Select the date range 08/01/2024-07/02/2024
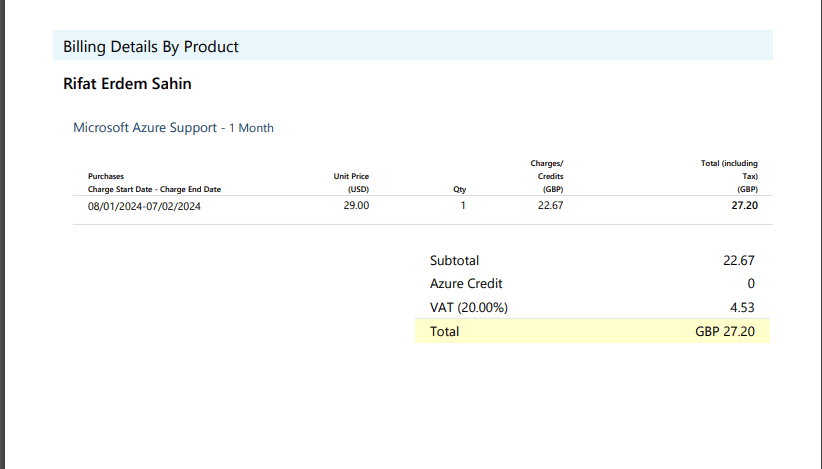This screenshot has height=469, width=822. click(x=144, y=206)
